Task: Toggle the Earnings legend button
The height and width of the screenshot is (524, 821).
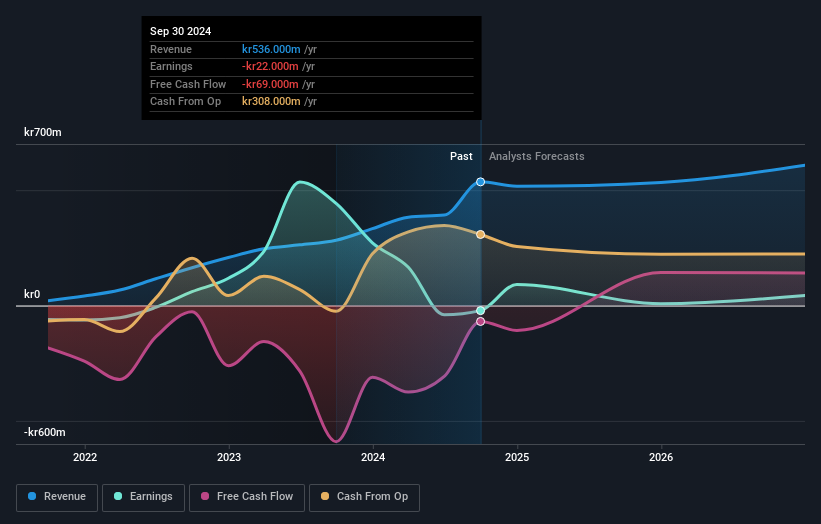Action: [x=143, y=497]
